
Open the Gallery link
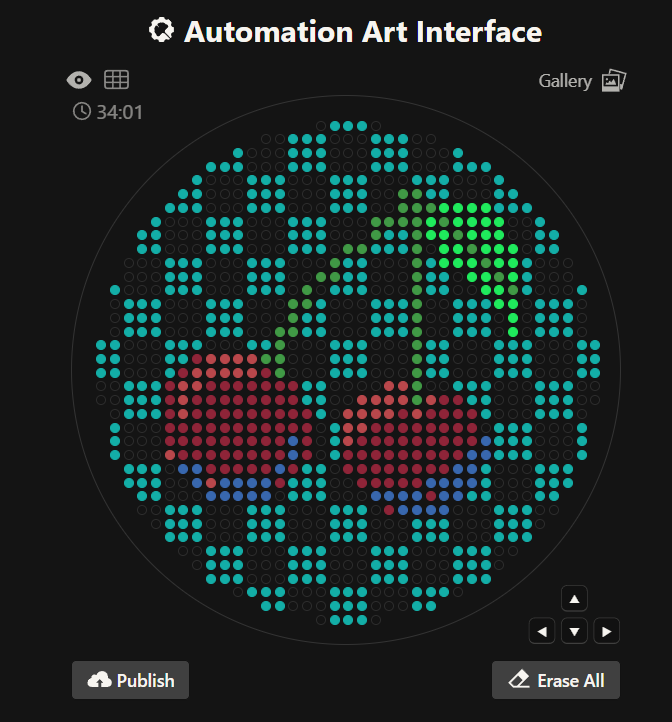pos(565,81)
